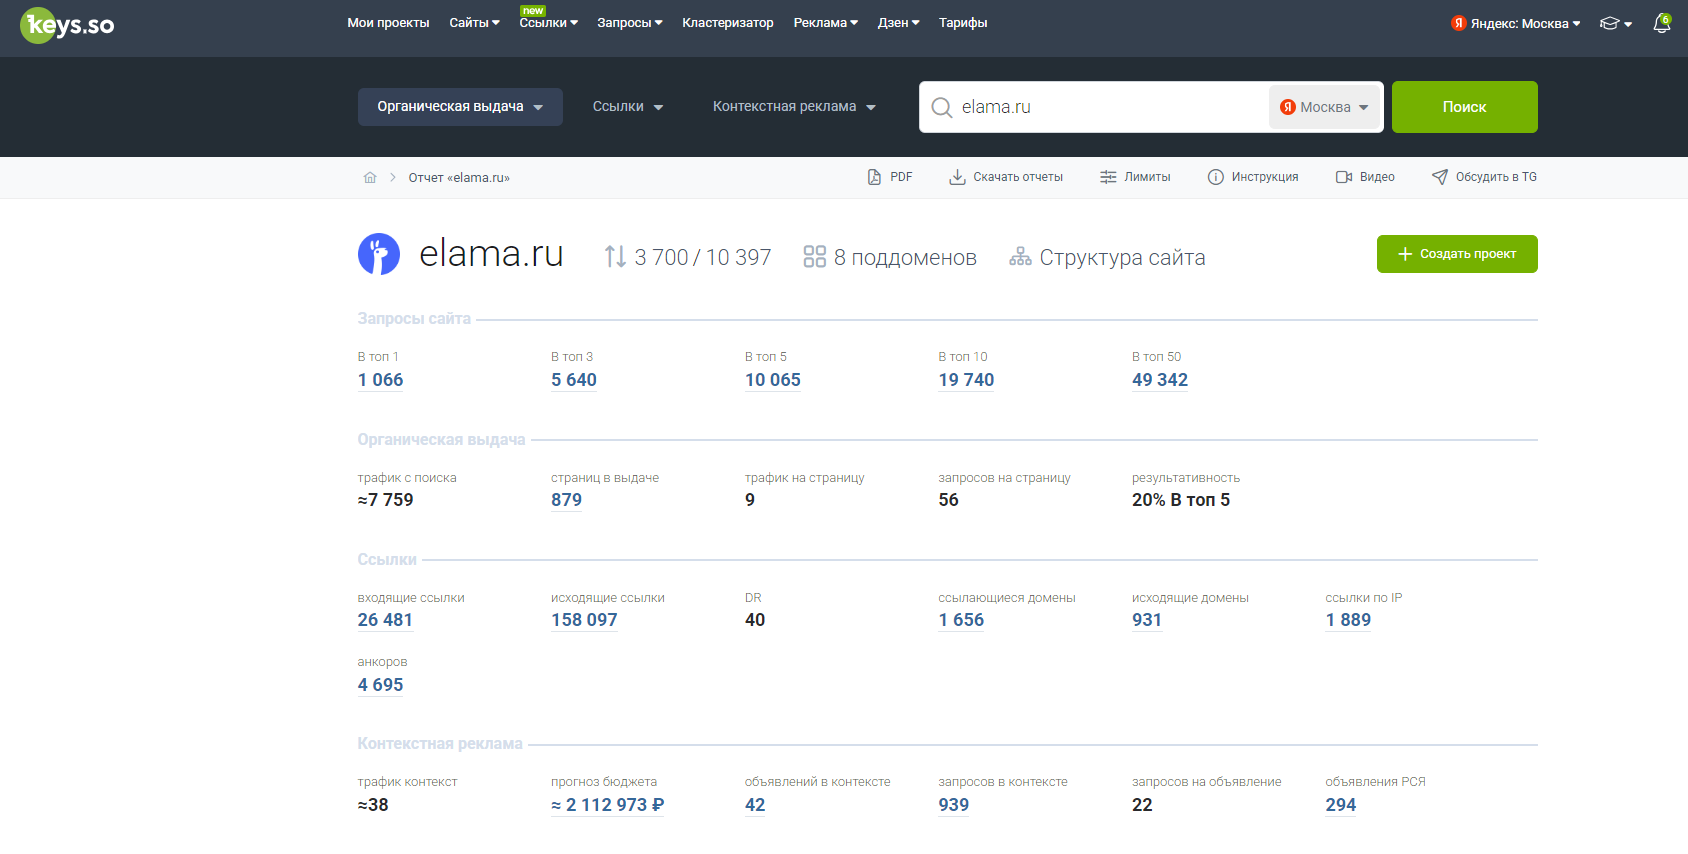This screenshot has width=1688, height=854.
Task: Open the Кластеризатор menu item
Action: tap(728, 23)
